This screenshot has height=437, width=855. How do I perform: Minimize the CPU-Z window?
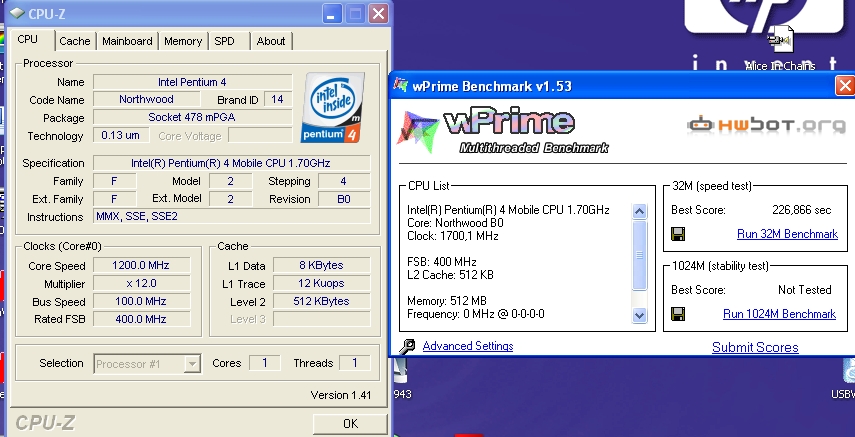[x=332, y=14]
